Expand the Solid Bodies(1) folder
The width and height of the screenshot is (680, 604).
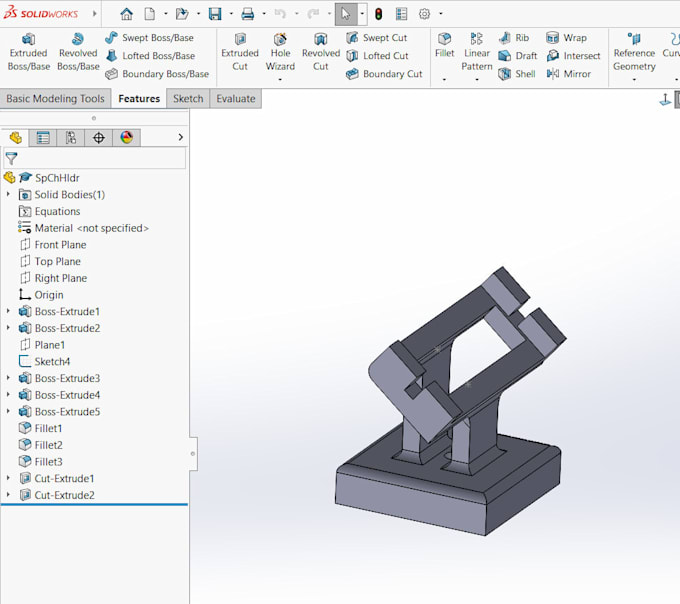point(8,195)
